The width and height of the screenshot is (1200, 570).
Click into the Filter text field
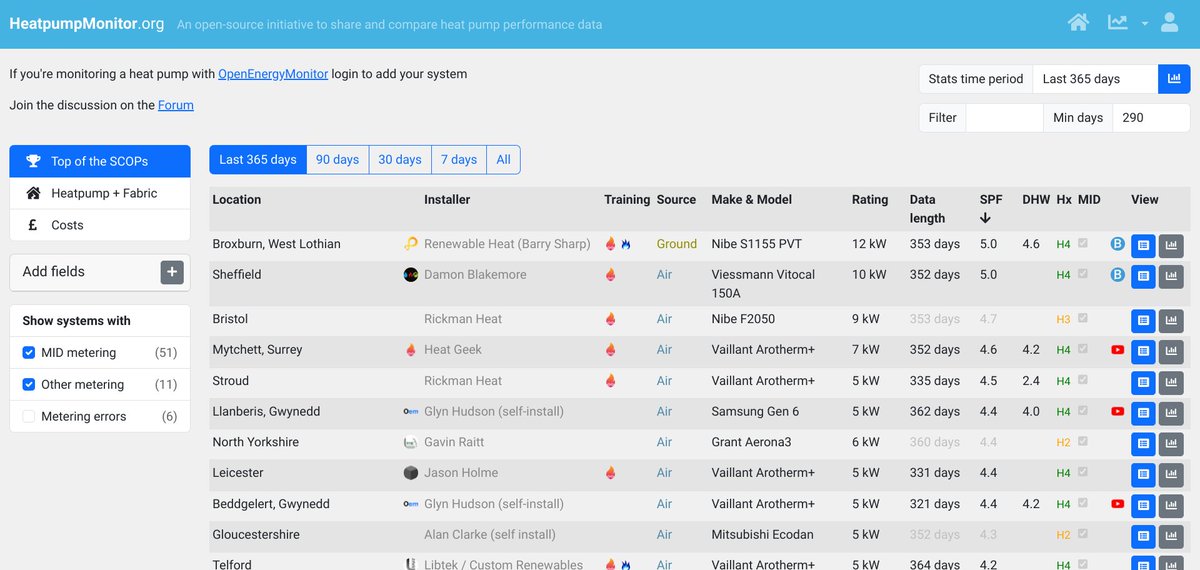click(x=1005, y=118)
